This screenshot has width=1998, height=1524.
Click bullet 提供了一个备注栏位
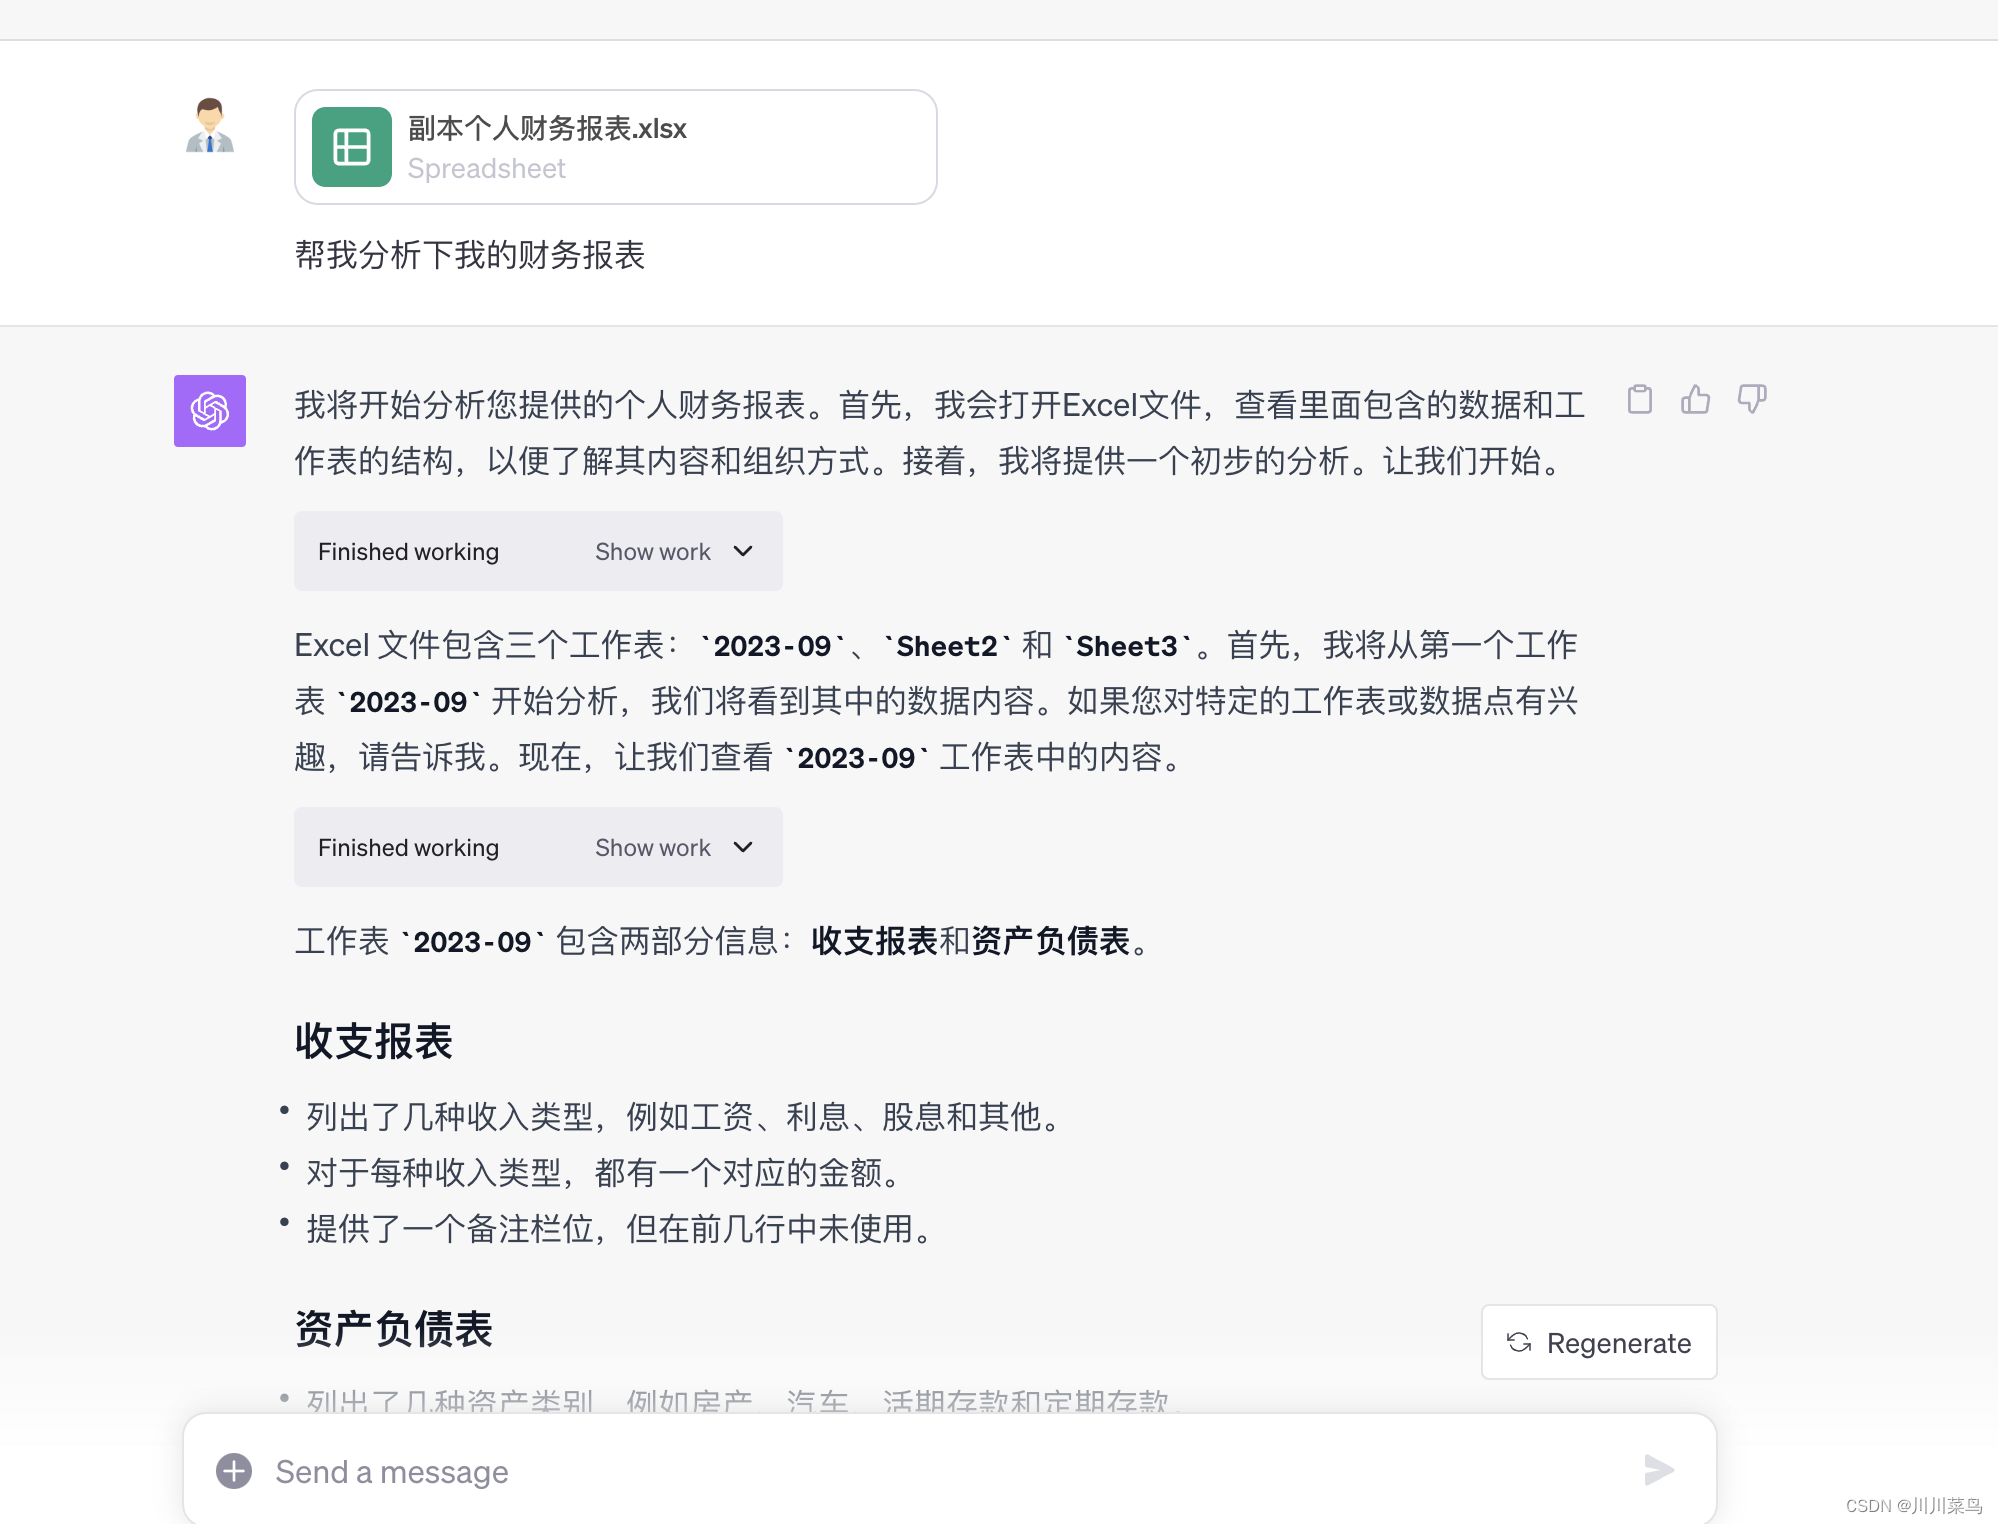point(619,1228)
